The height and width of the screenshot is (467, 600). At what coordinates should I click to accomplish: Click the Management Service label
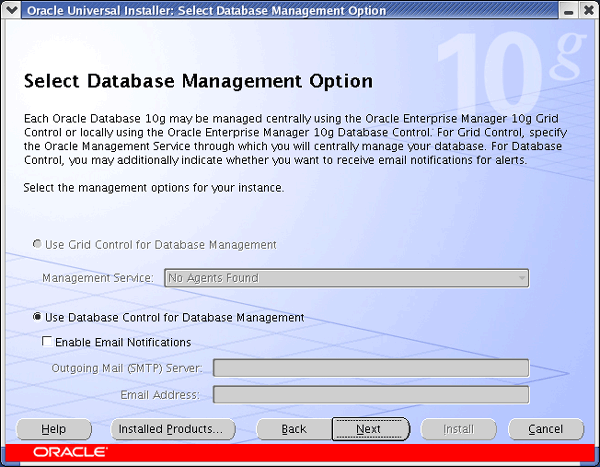pos(98,279)
